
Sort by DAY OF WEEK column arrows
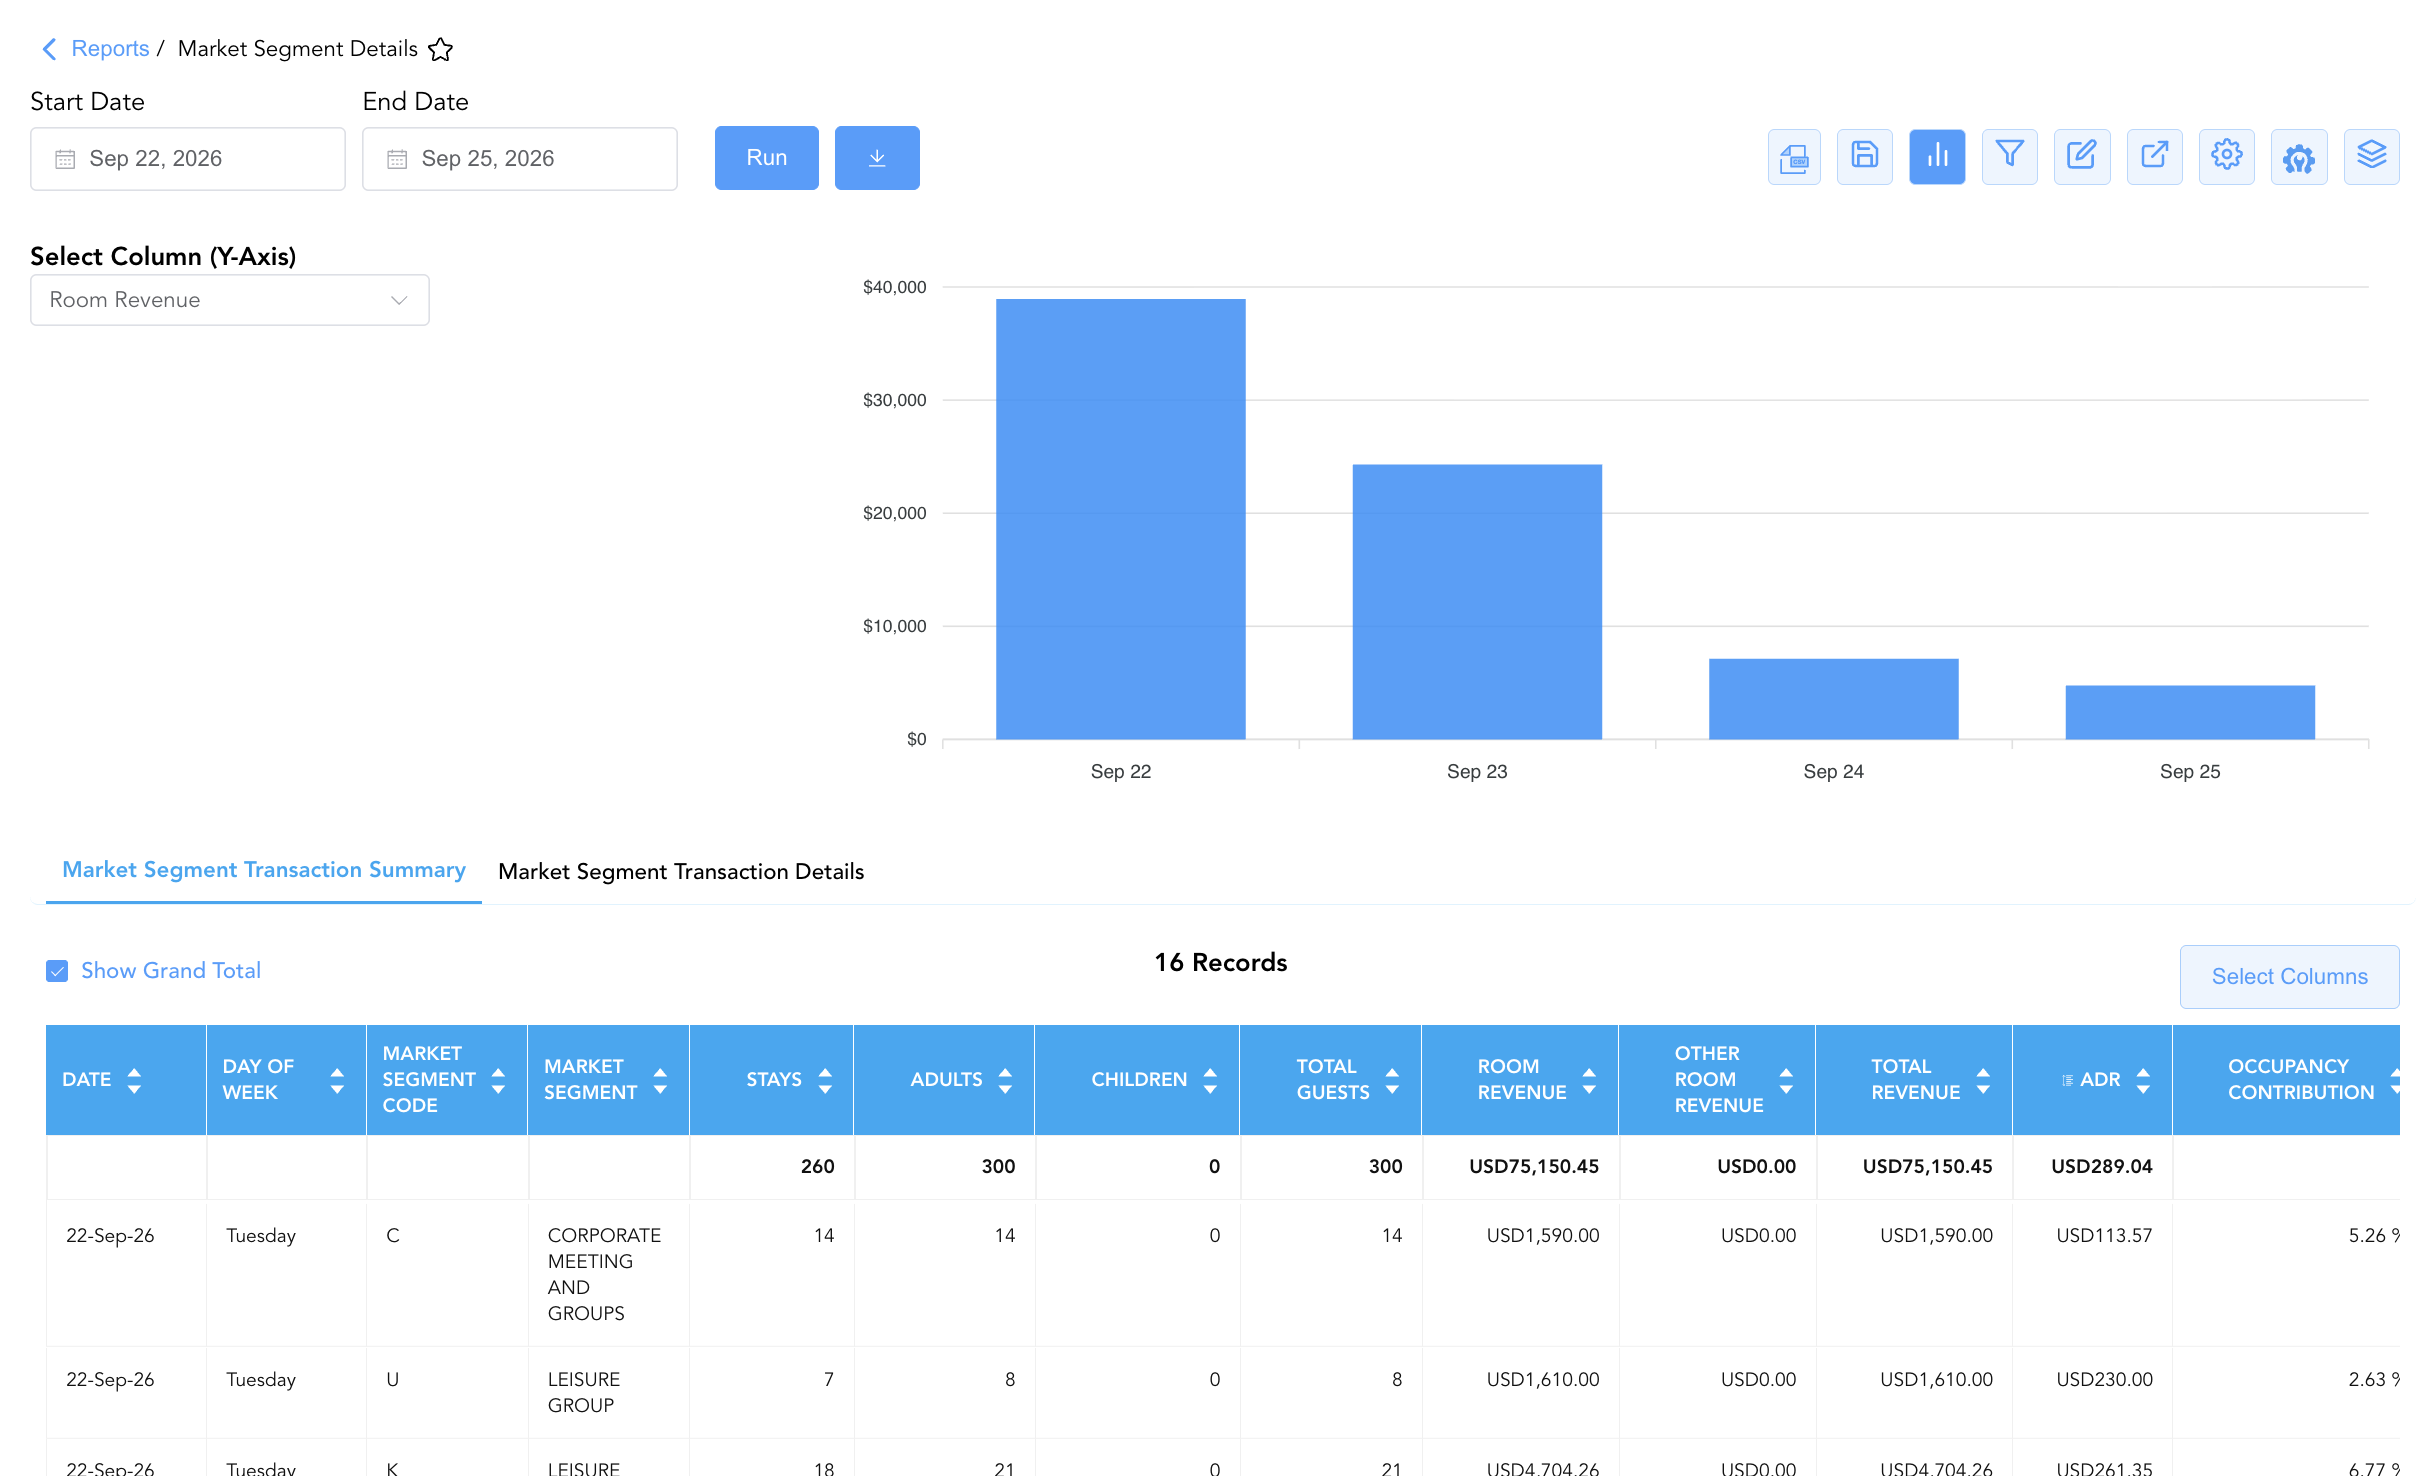337,1080
